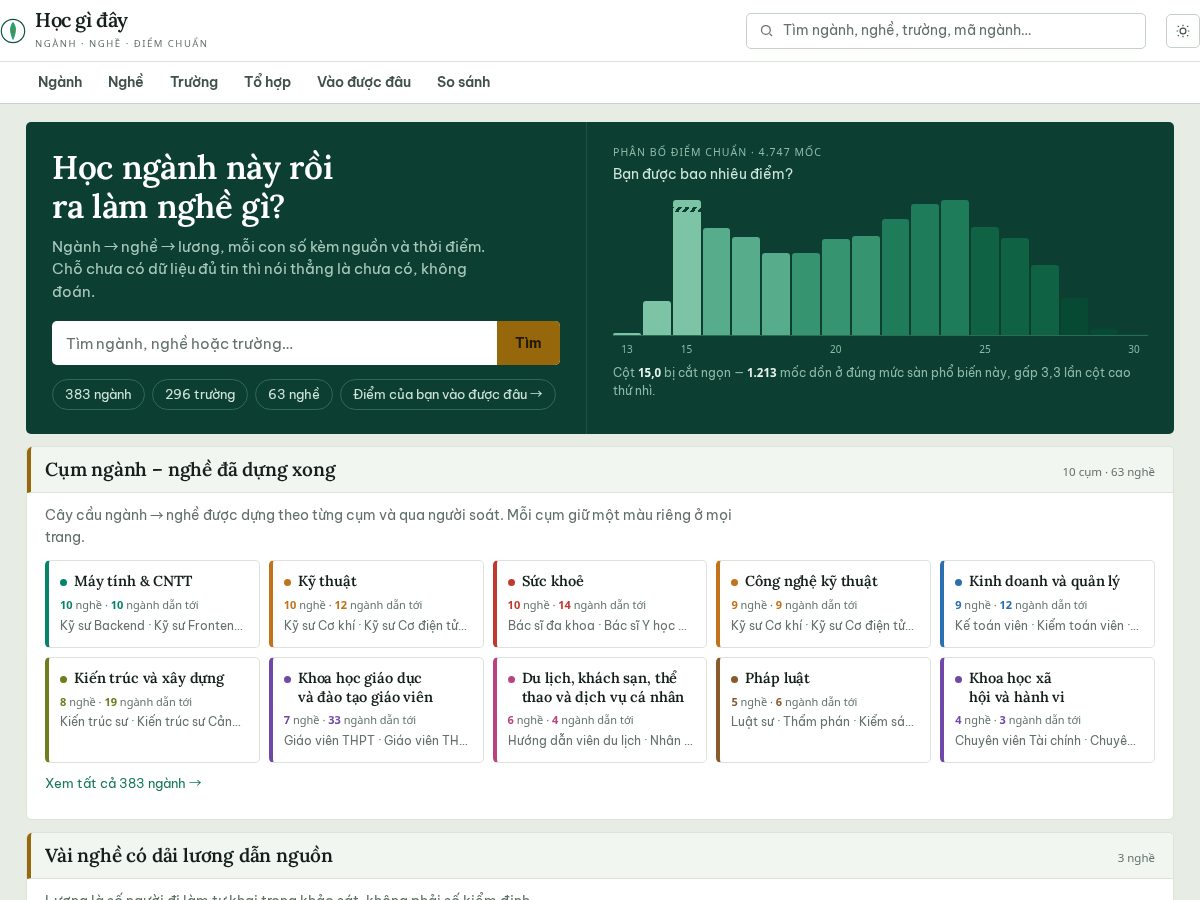Screen dimensions: 1200x900
Task: Click the 10 cụm · 63 nghề counter
Action: click(1108, 472)
